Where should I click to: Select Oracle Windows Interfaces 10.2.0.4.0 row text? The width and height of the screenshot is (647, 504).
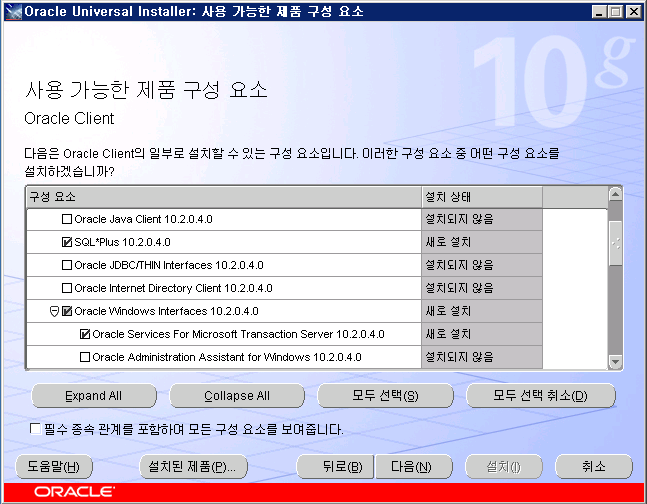click(x=166, y=311)
